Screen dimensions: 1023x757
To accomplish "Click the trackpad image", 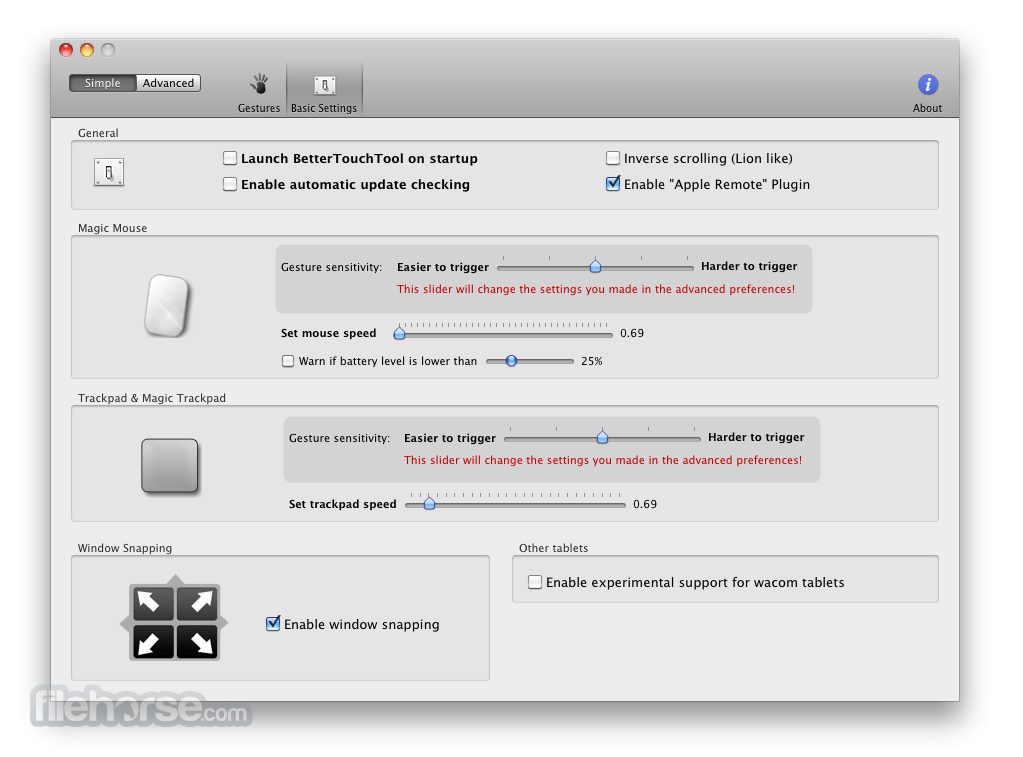I will 170,465.
